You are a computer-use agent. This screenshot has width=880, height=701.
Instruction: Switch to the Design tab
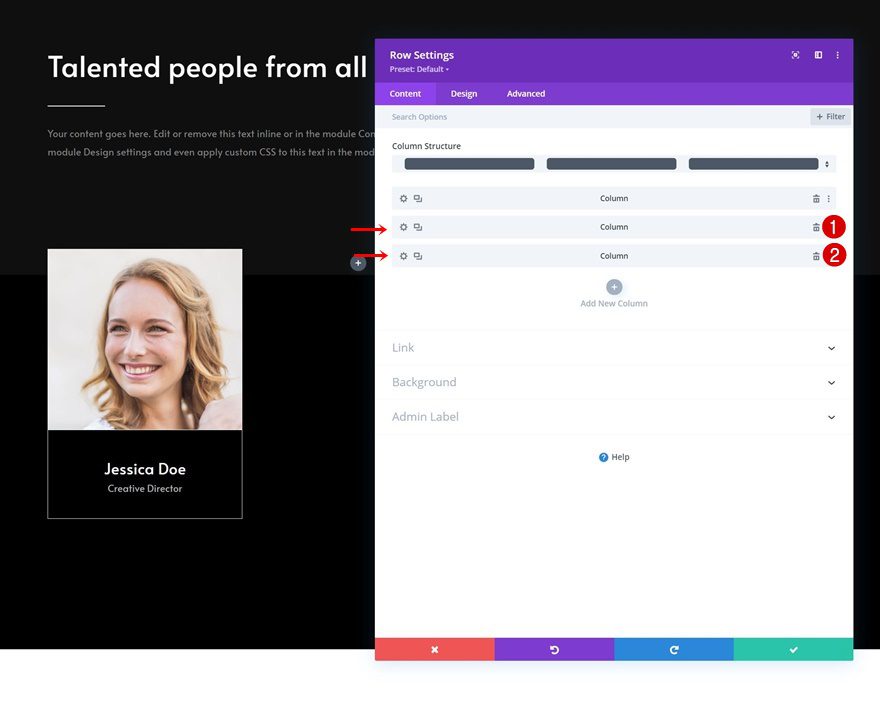tap(464, 93)
